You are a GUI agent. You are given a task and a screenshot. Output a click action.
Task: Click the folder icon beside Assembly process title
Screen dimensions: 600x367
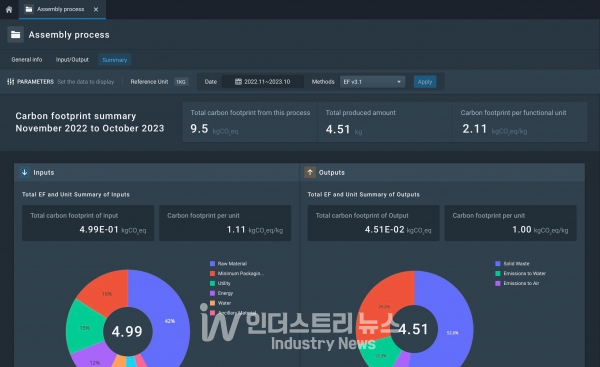[x=16, y=35]
